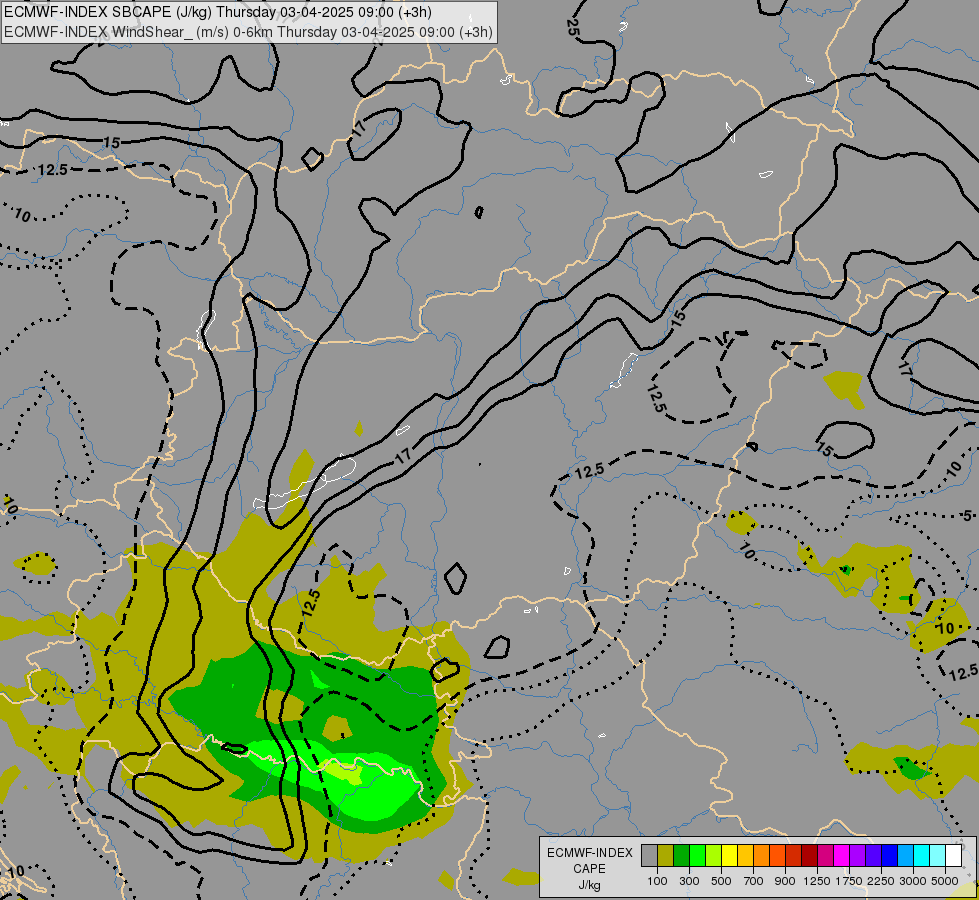Click the 5 wind shear contour label
979x900 pixels.
[x=967, y=516]
